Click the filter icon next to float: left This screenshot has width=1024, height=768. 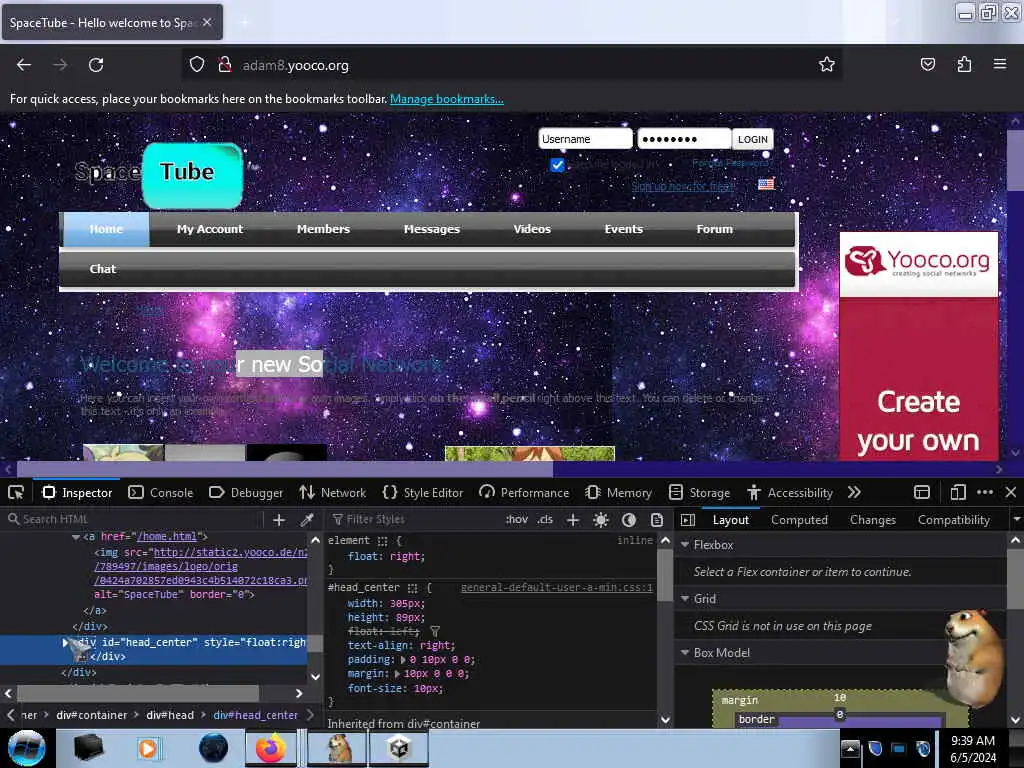point(435,632)
